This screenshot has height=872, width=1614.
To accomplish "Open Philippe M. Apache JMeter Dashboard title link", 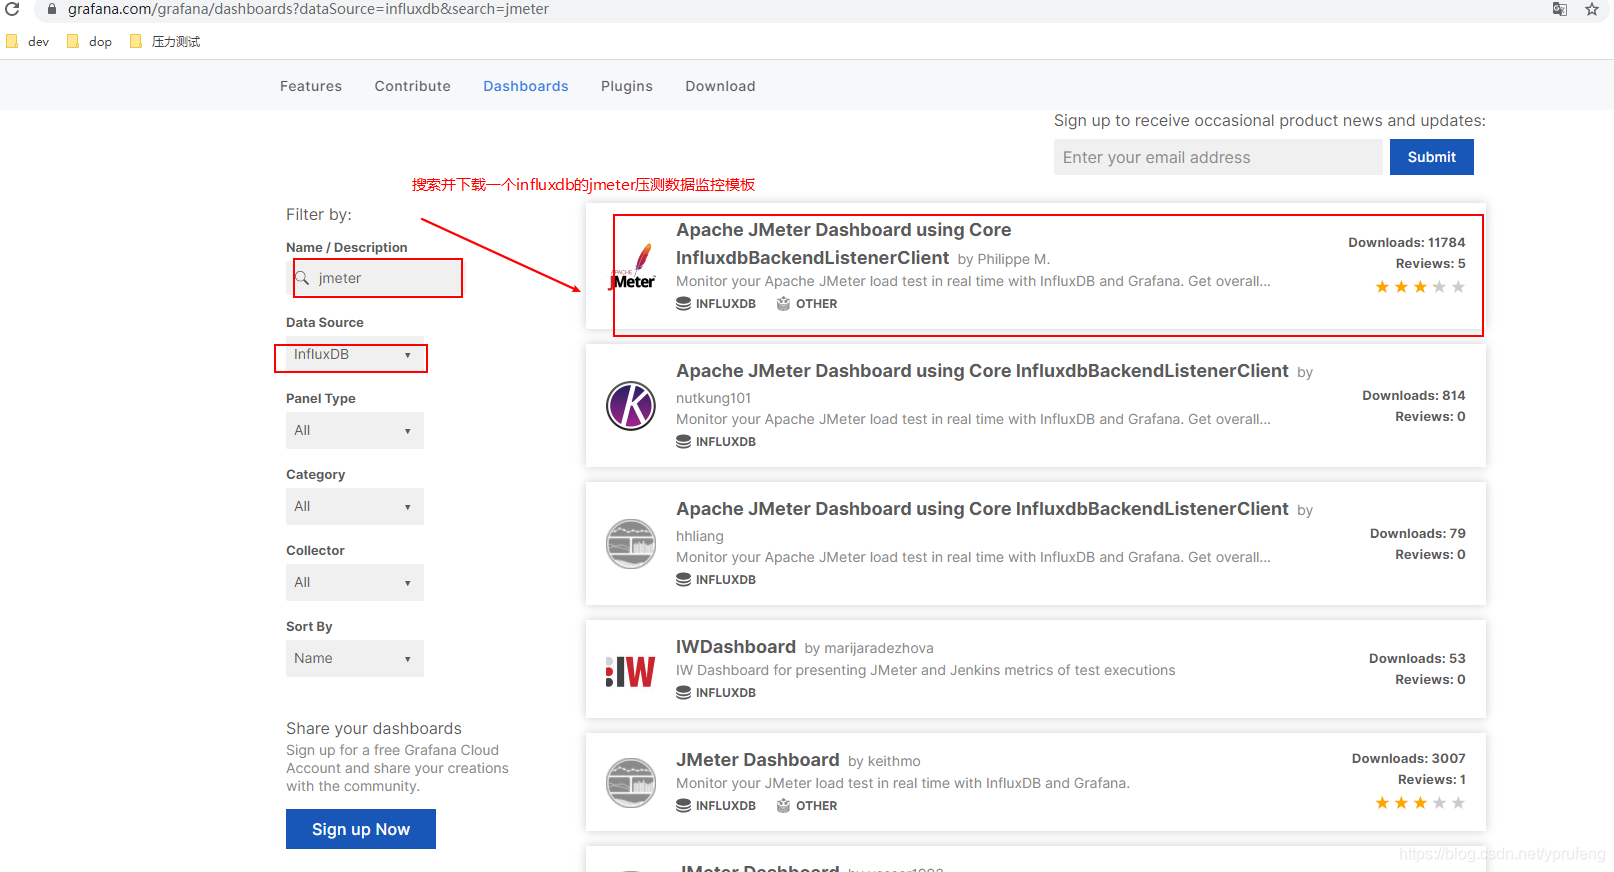I will pos(843,244).
